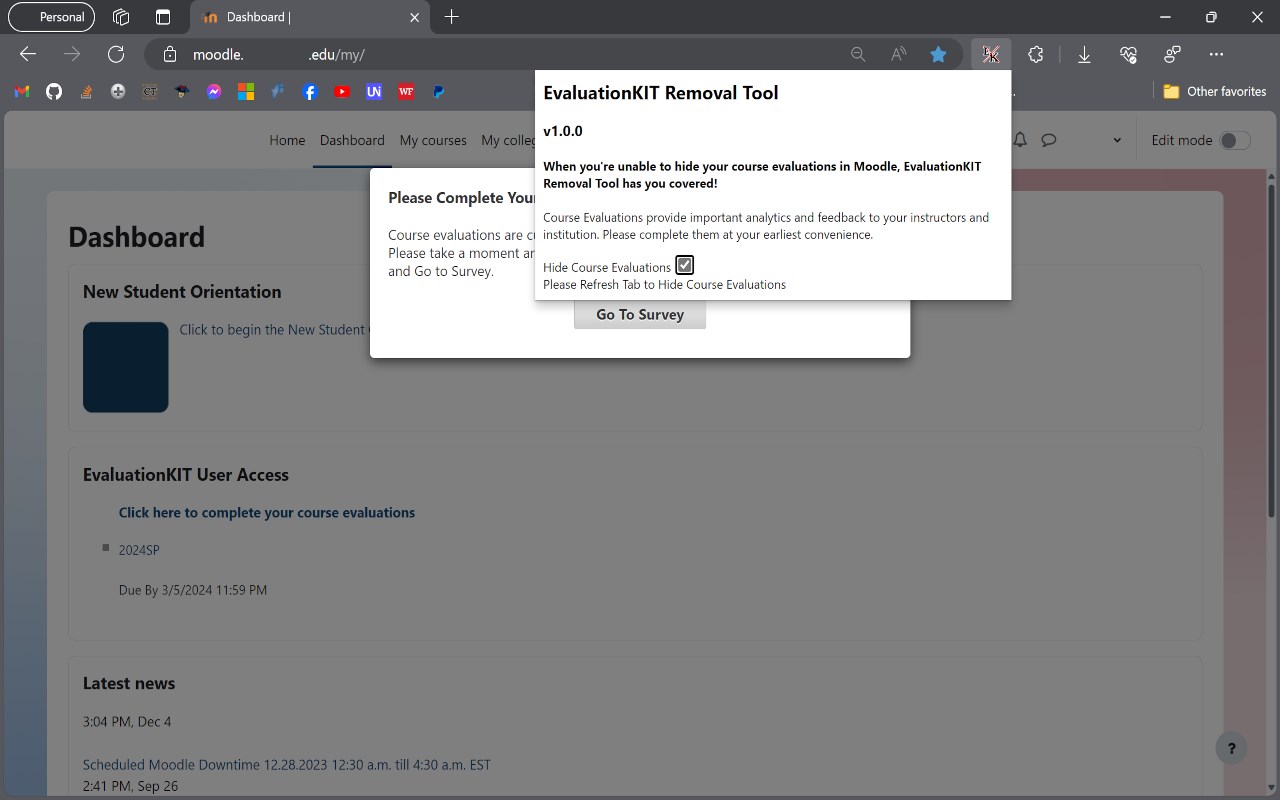Open Browser essentials heart icon
The height and width of the screenshot is (800, 1280).
point(1129,55)
